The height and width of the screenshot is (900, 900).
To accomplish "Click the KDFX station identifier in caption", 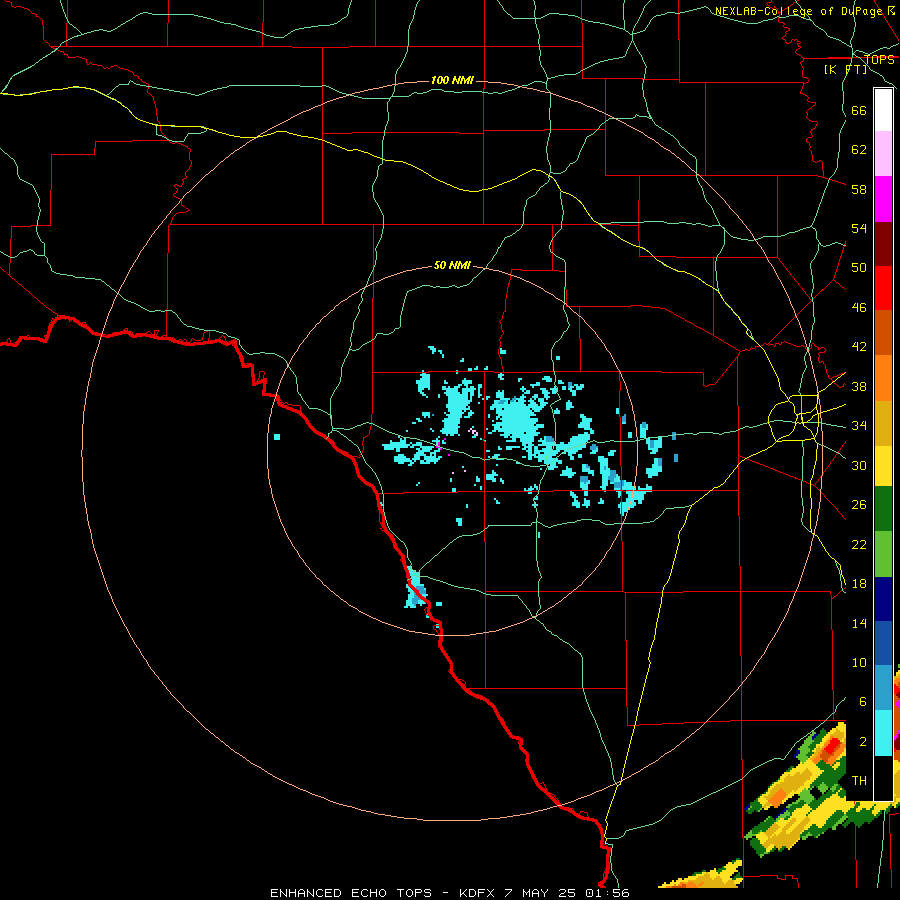I will pyautogui.click(x=479, y=893).
